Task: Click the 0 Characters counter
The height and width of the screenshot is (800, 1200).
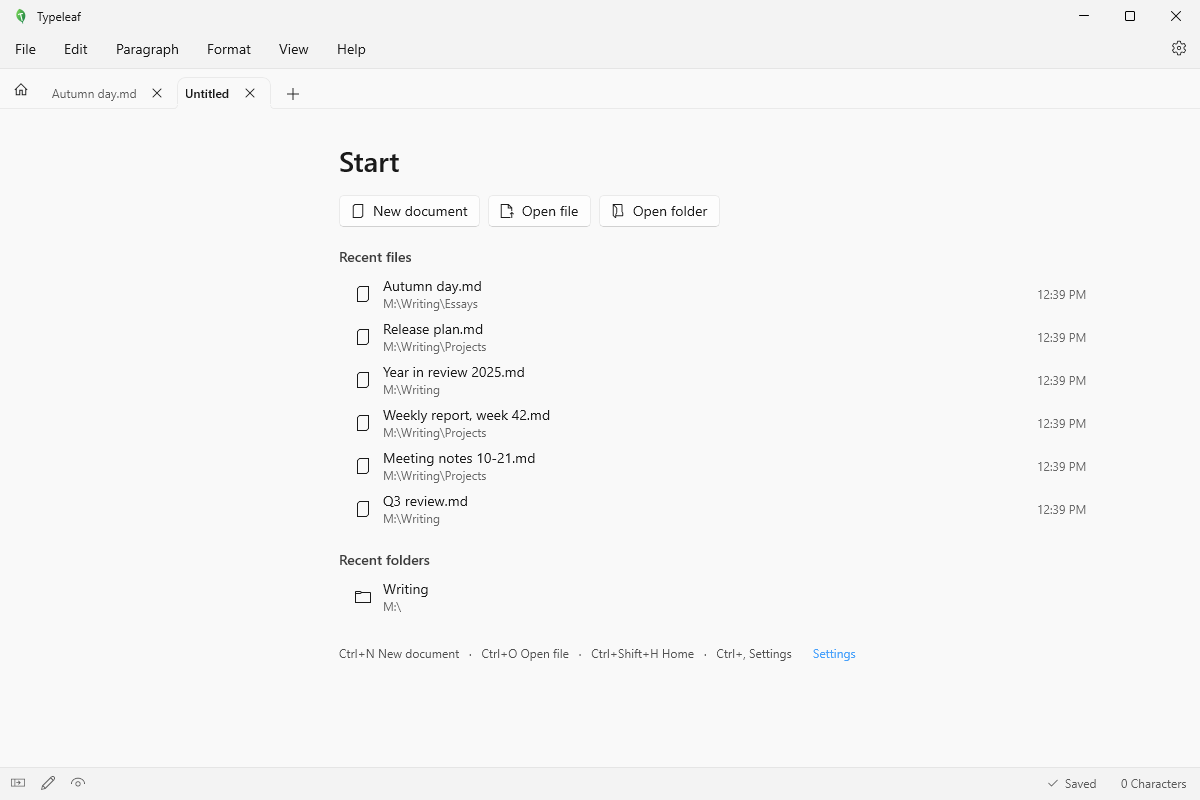Action: point(1153,784)
